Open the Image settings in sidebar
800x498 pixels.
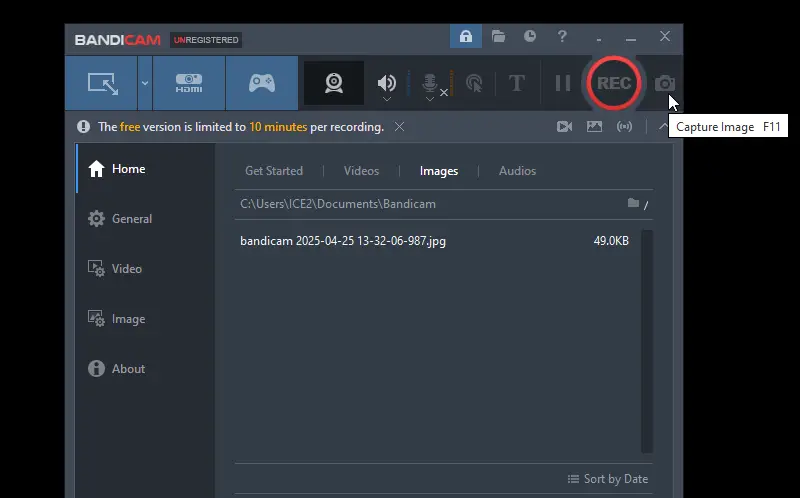coord(146,319)
